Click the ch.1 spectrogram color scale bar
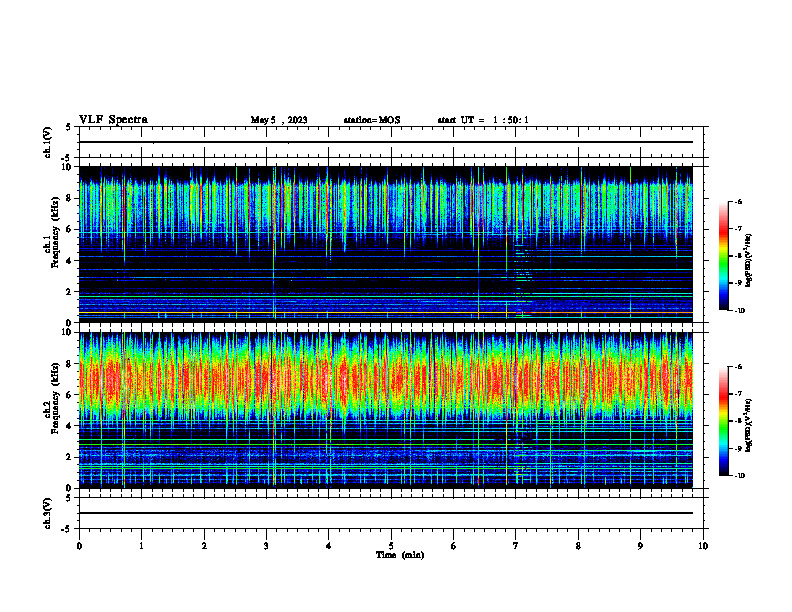 (x=723, y=256)
